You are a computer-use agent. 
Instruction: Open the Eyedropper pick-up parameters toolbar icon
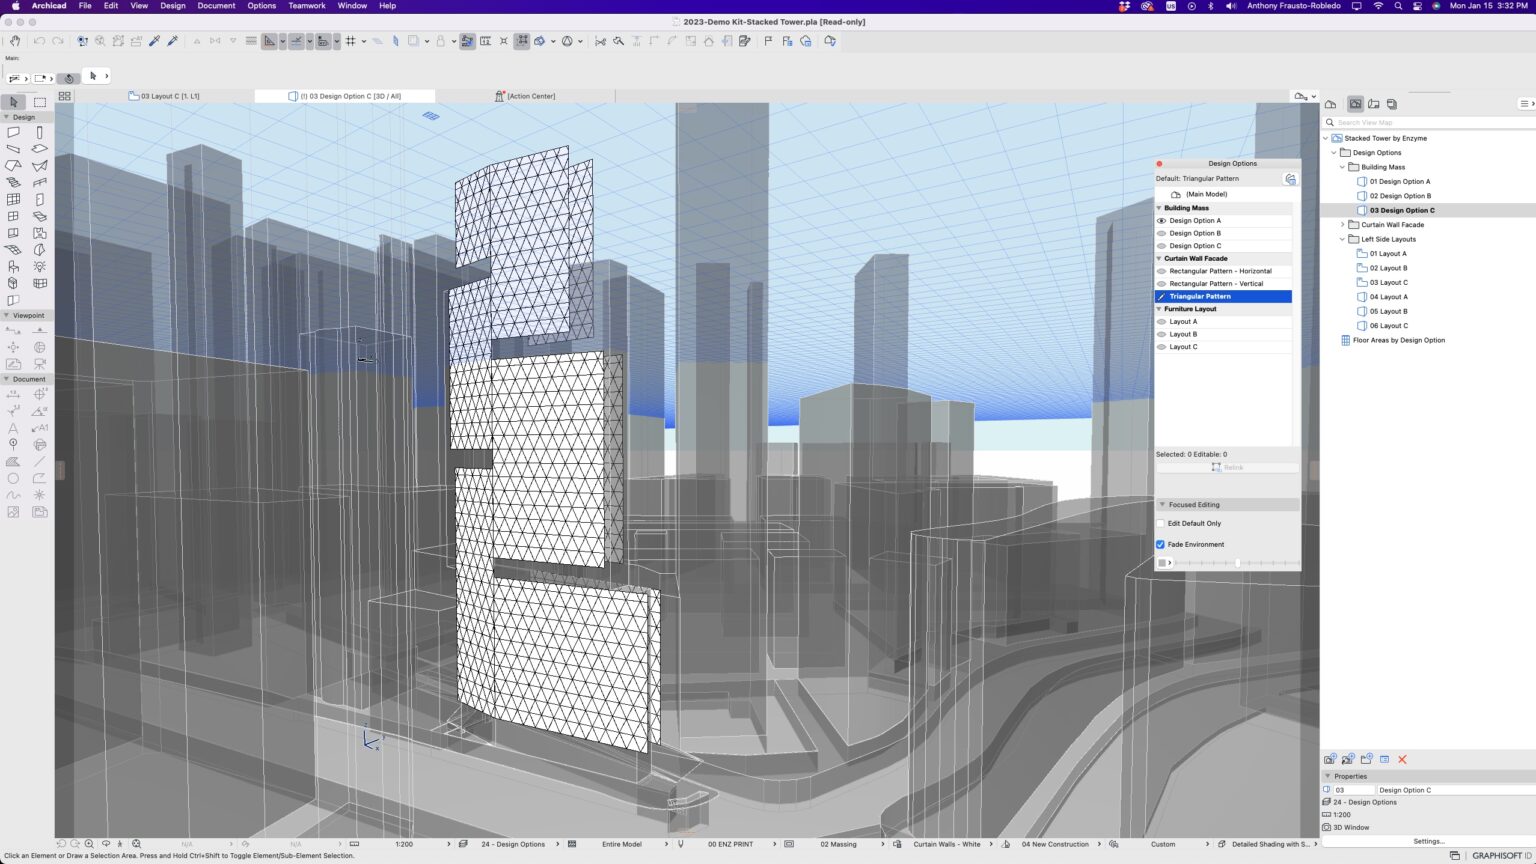click(x=153, y=41)
